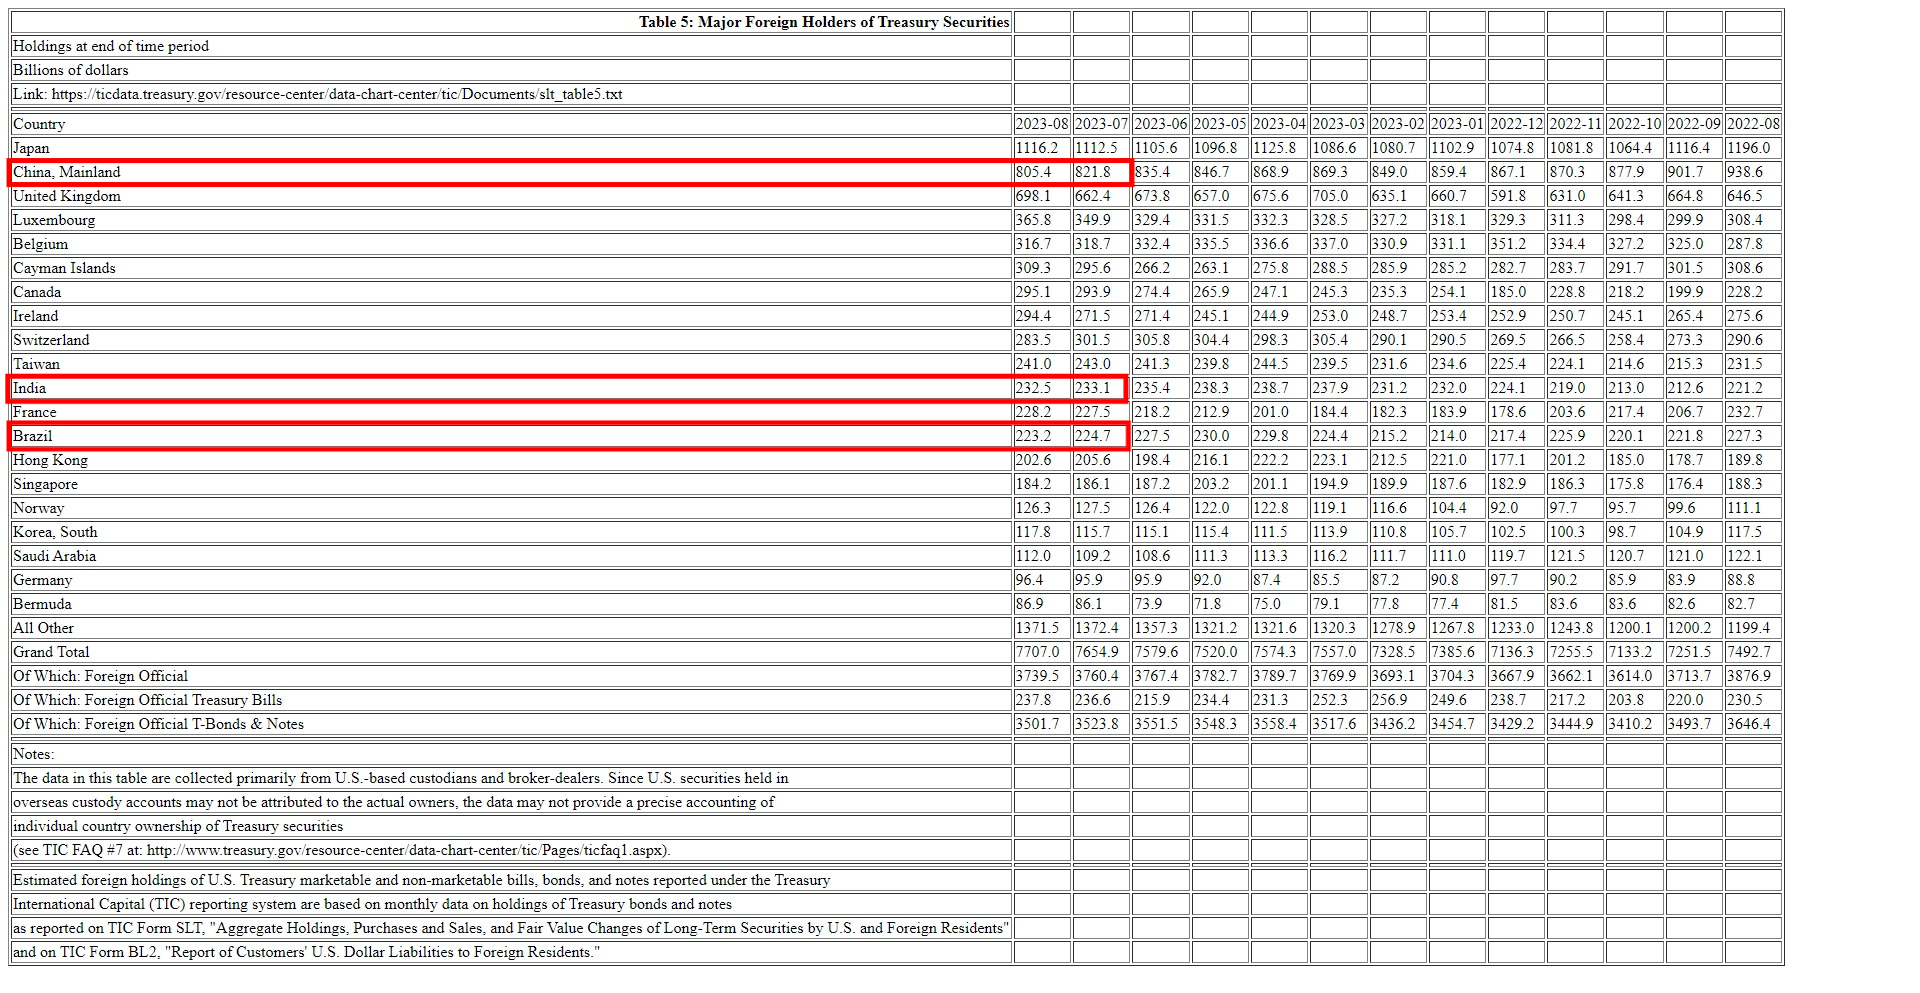Click the ticdata.treasury.gov link text cell

tap(511, 94)
